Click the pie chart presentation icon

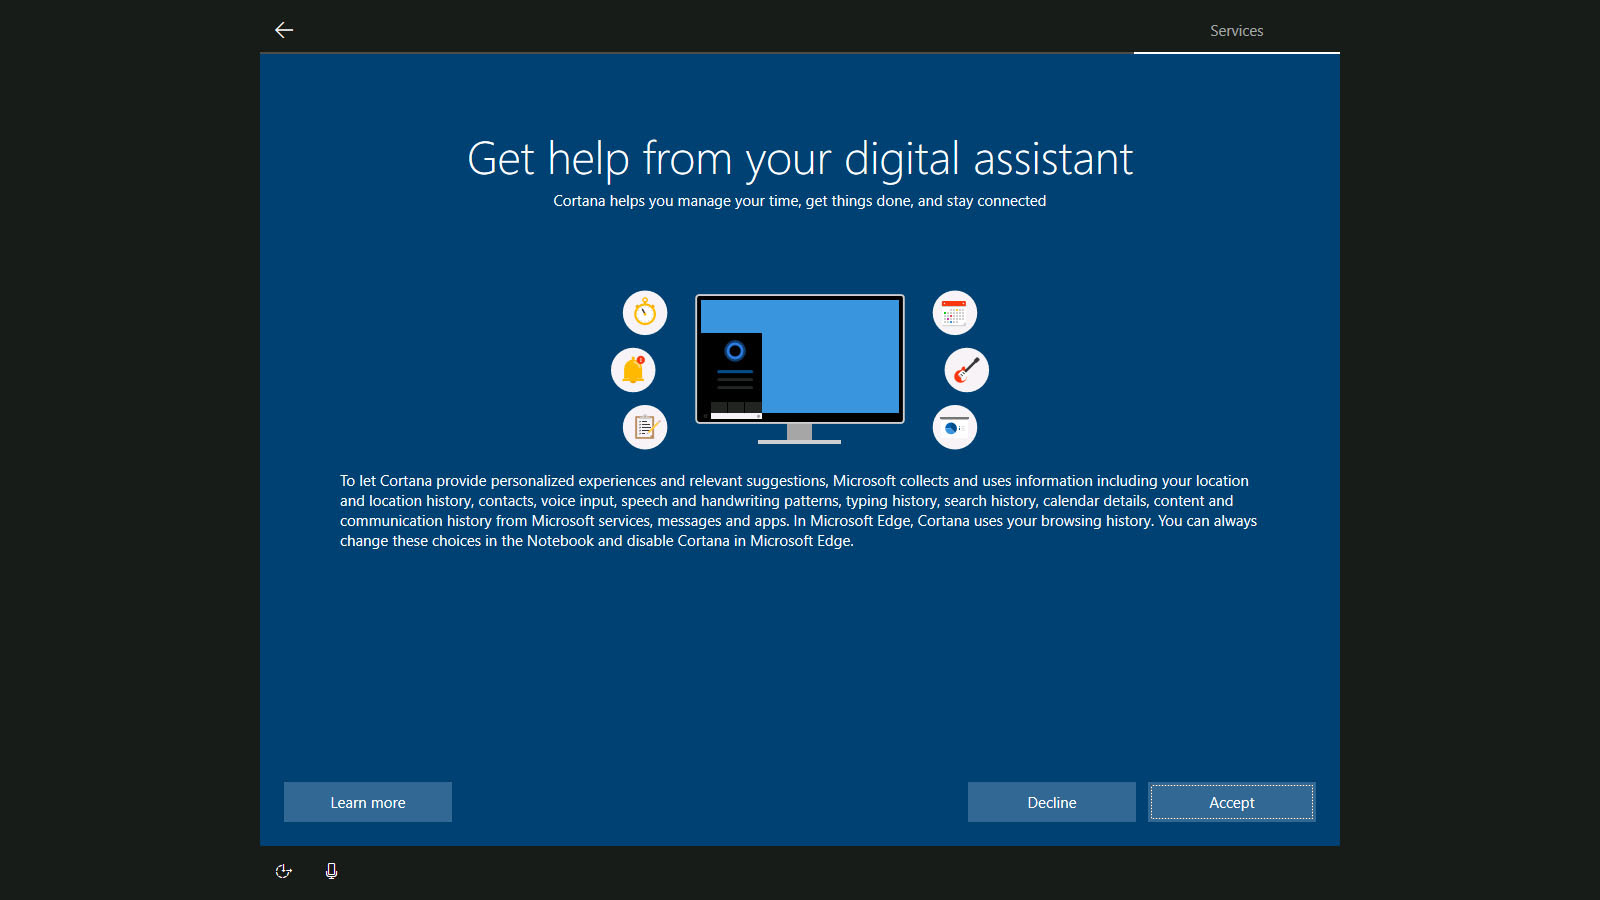click(955, 427)
